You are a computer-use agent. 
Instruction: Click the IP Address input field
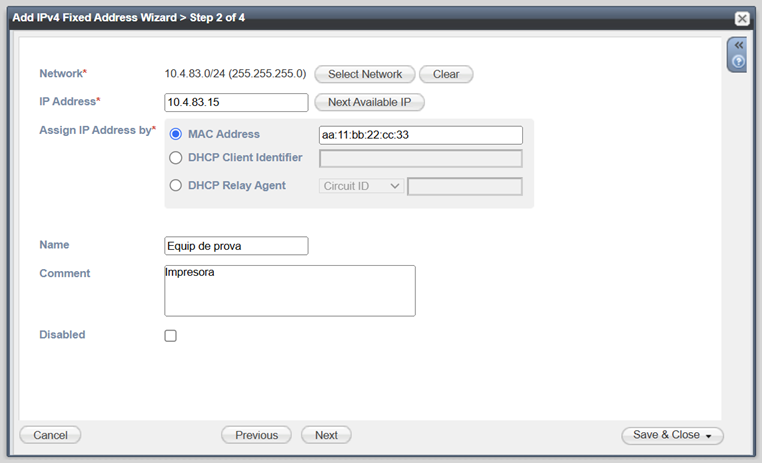(x=236, y=102)
